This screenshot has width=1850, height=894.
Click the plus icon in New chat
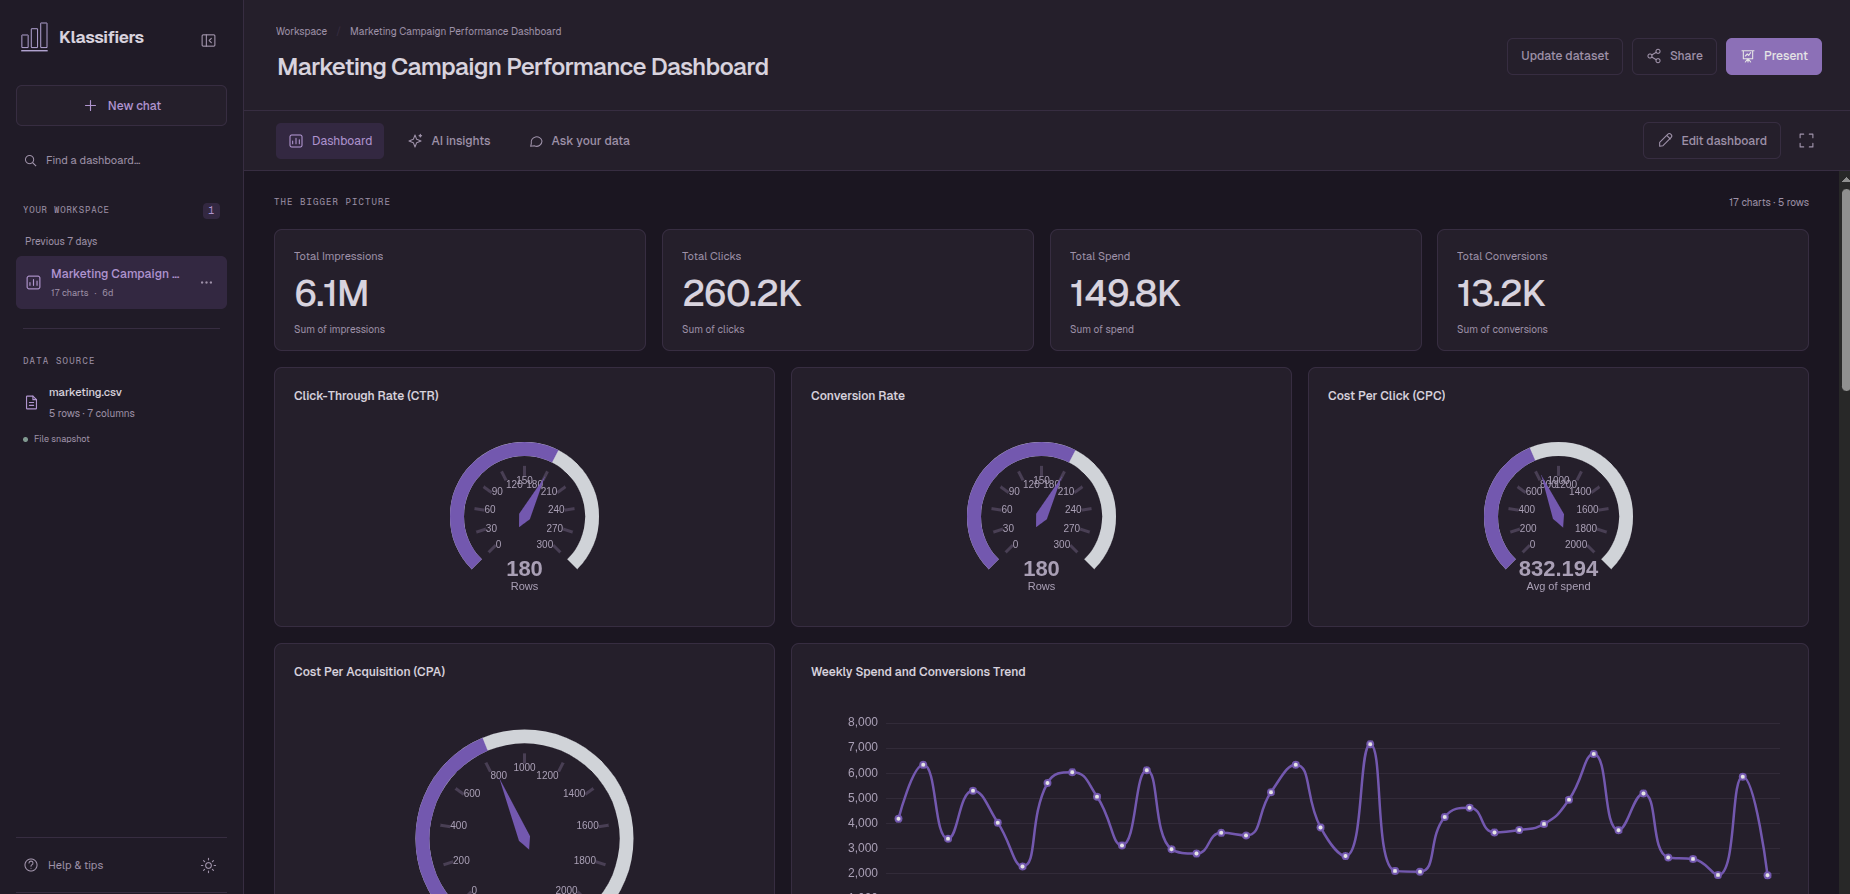[90, 105]
